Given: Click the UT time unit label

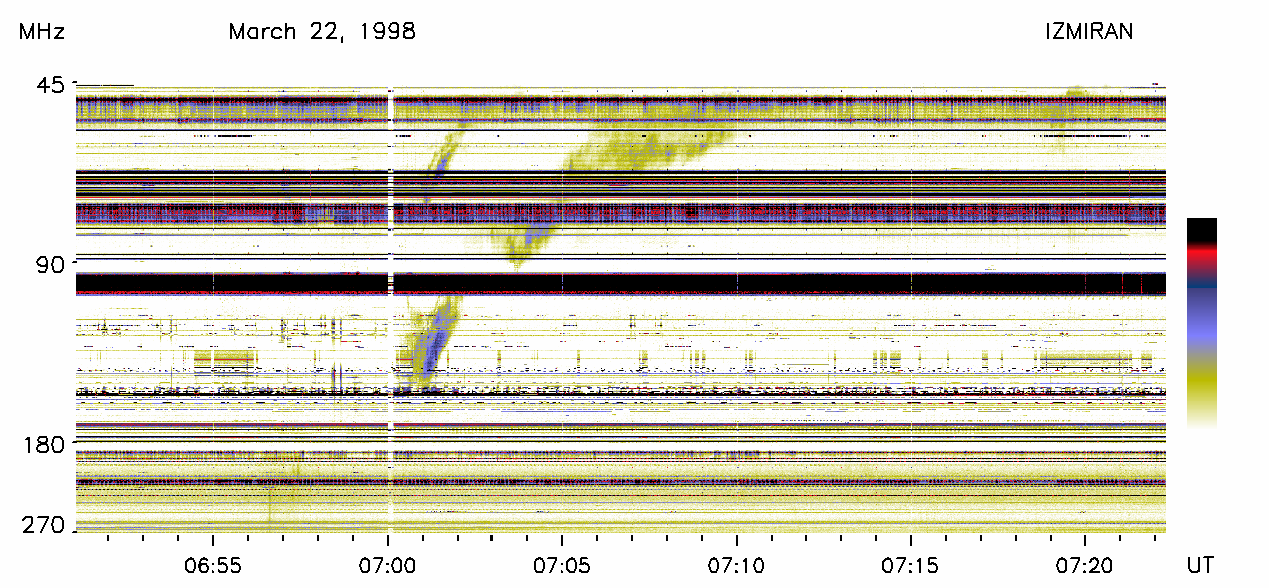Looking at the screenshot, I should pyautogui.click(x=1200, y=566).
